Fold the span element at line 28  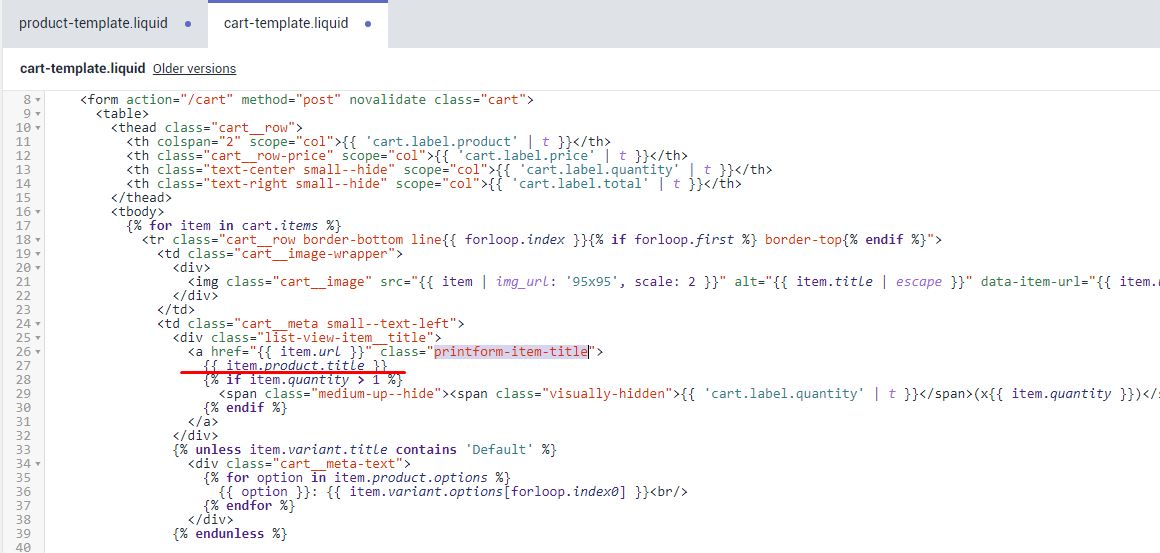click(38, 394)
